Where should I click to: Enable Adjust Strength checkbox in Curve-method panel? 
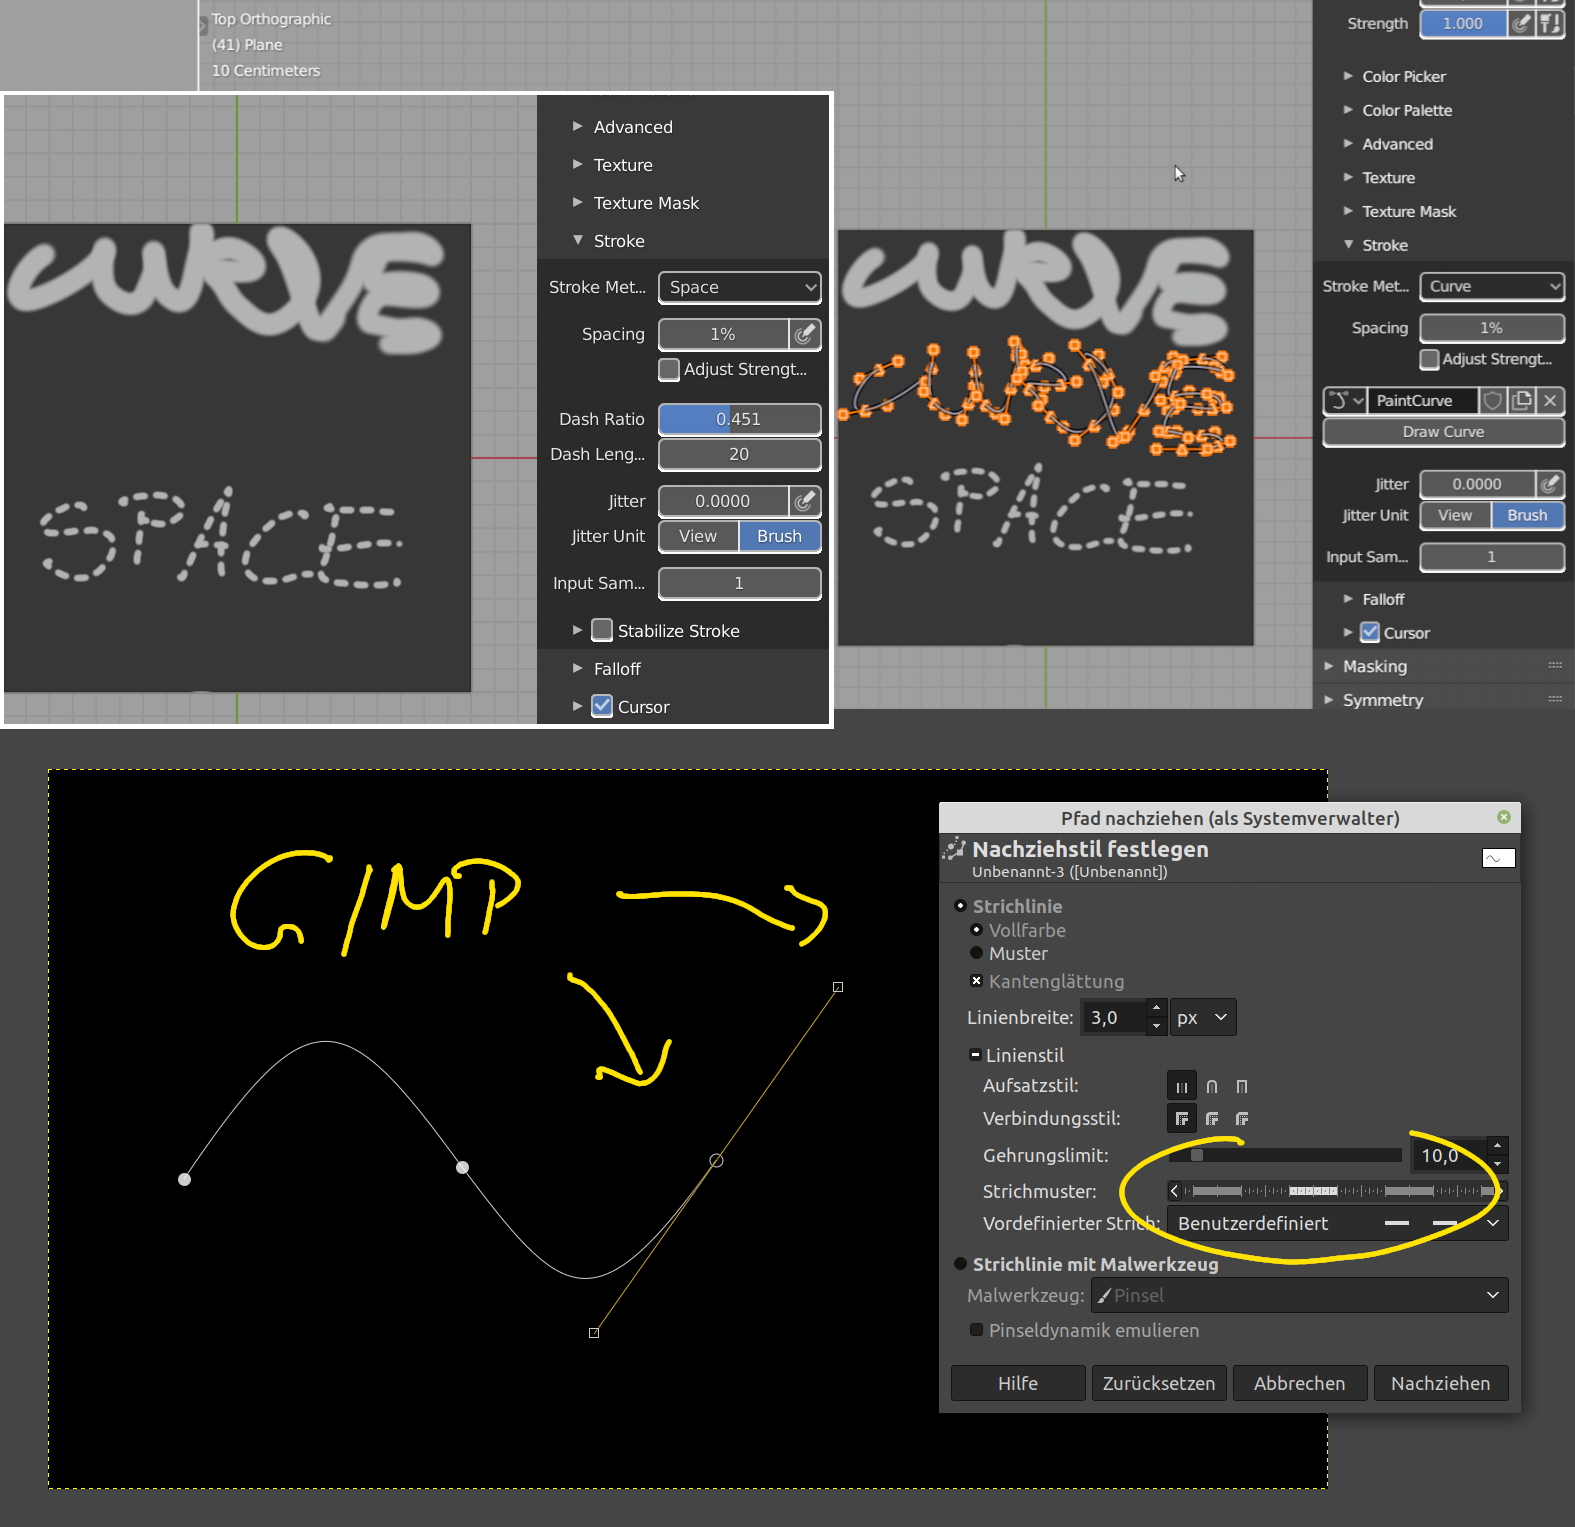(1430, 359)
